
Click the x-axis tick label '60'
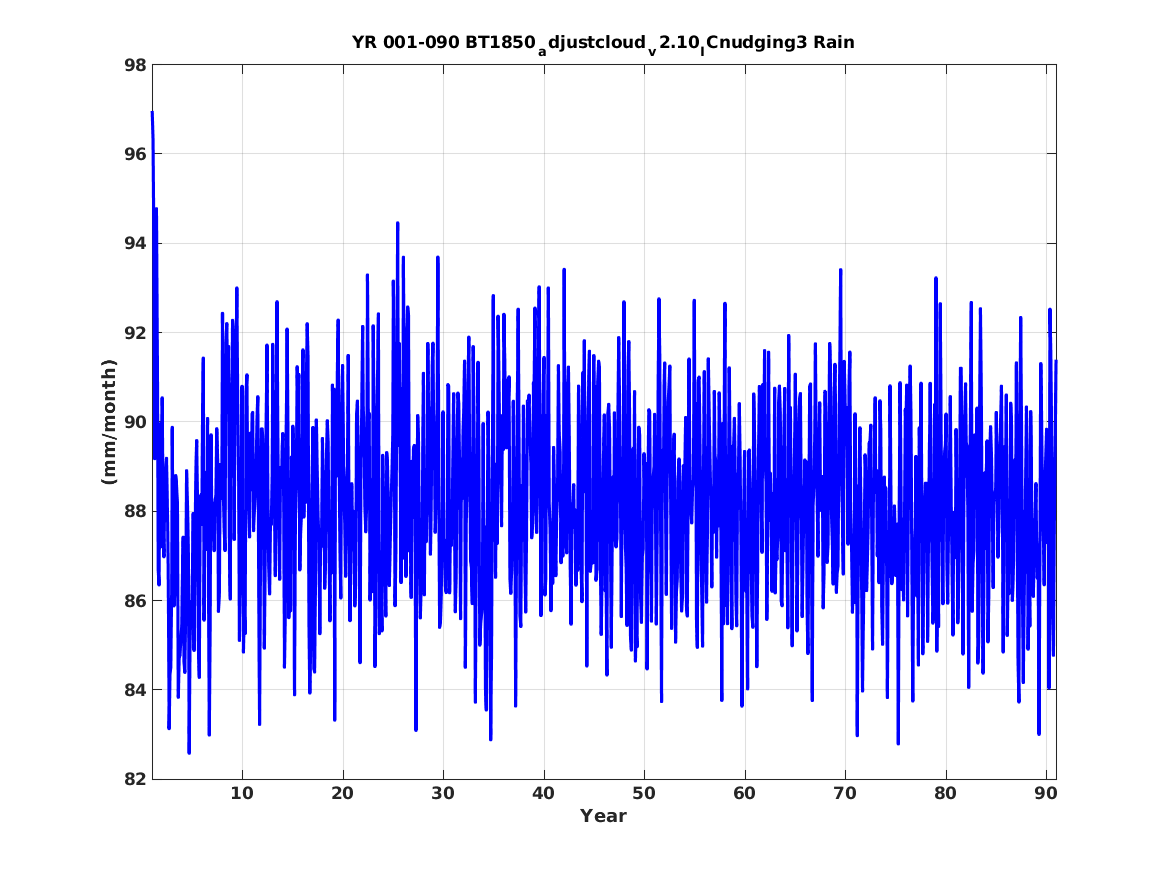(744, 794)
